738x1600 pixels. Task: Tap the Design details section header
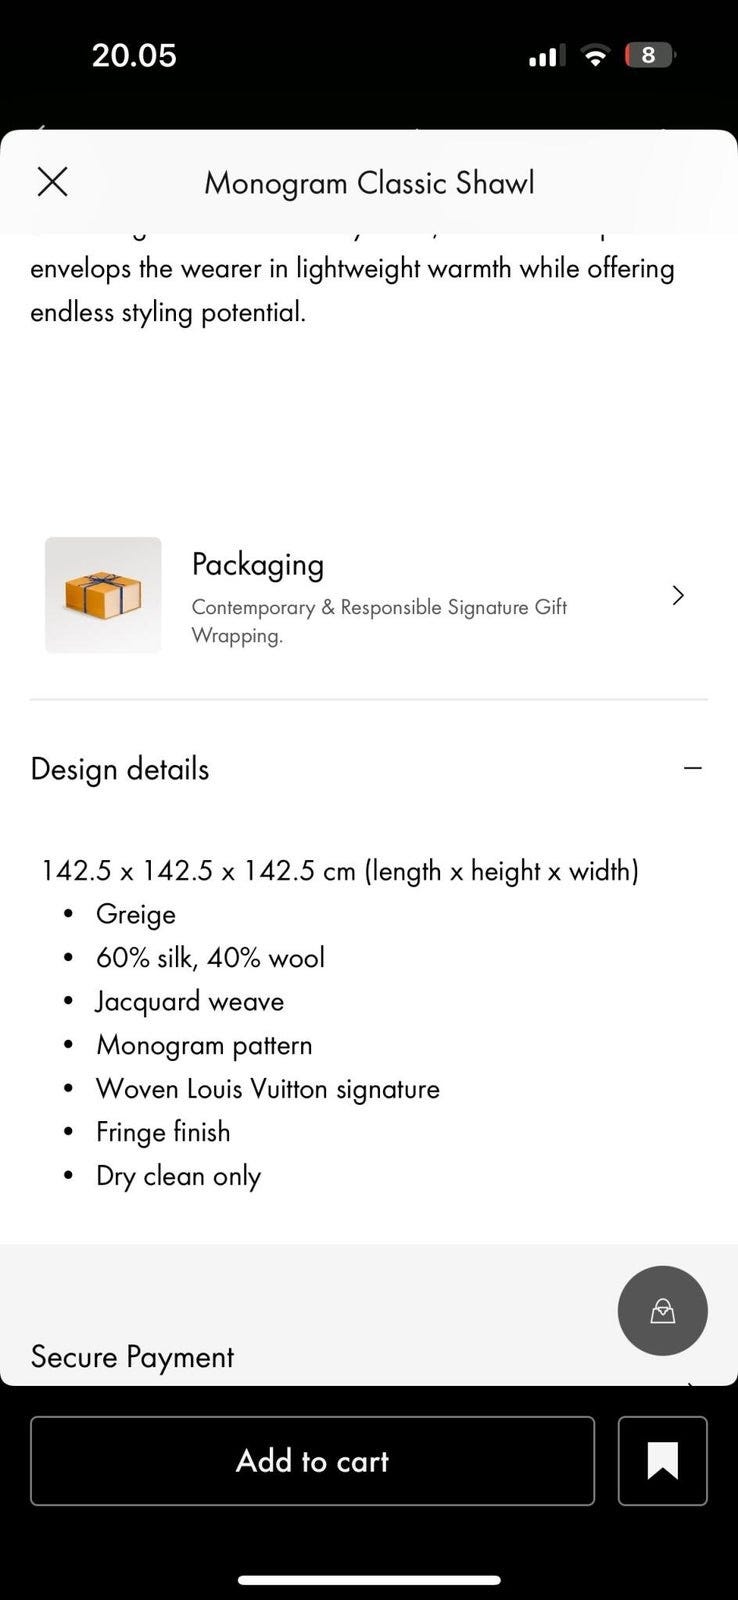point(120,769)
